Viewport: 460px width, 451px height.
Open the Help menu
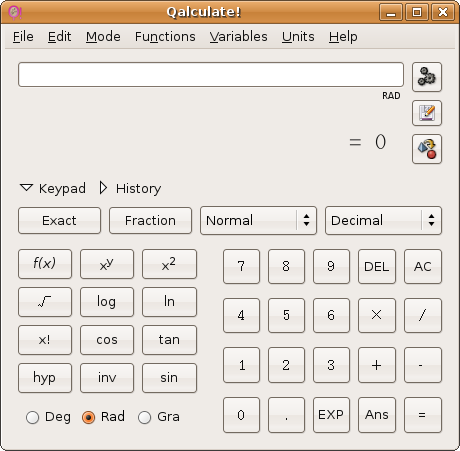(x=343, y=37)
